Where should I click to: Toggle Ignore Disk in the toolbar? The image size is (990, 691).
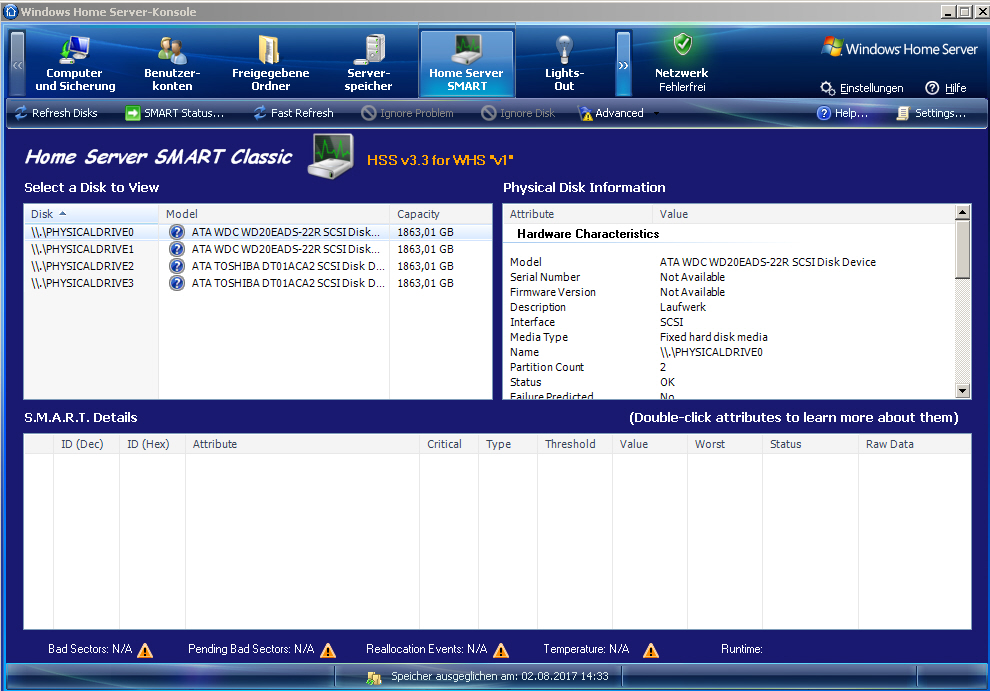click(486, 113)
